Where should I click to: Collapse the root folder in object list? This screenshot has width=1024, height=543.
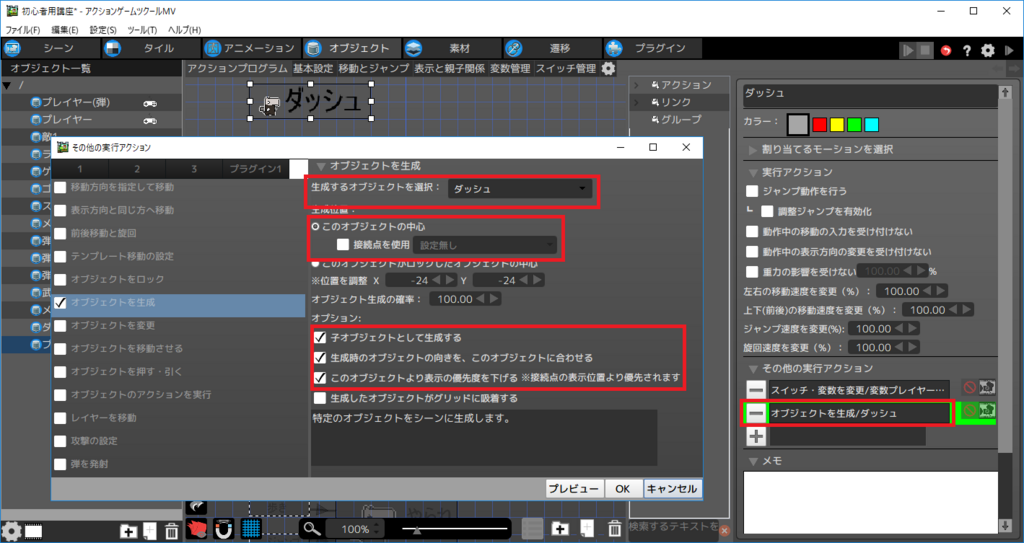tap(7, 86)
